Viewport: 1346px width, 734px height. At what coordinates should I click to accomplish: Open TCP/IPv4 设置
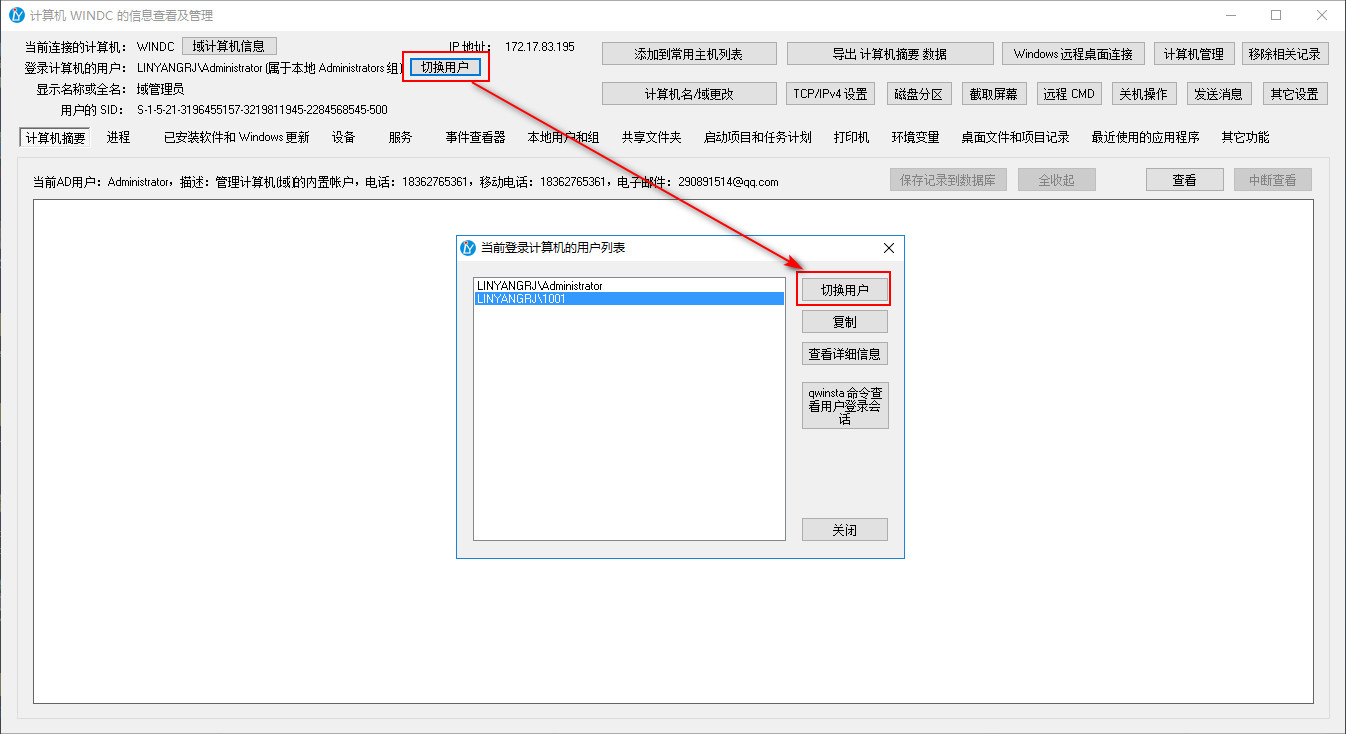830,94
